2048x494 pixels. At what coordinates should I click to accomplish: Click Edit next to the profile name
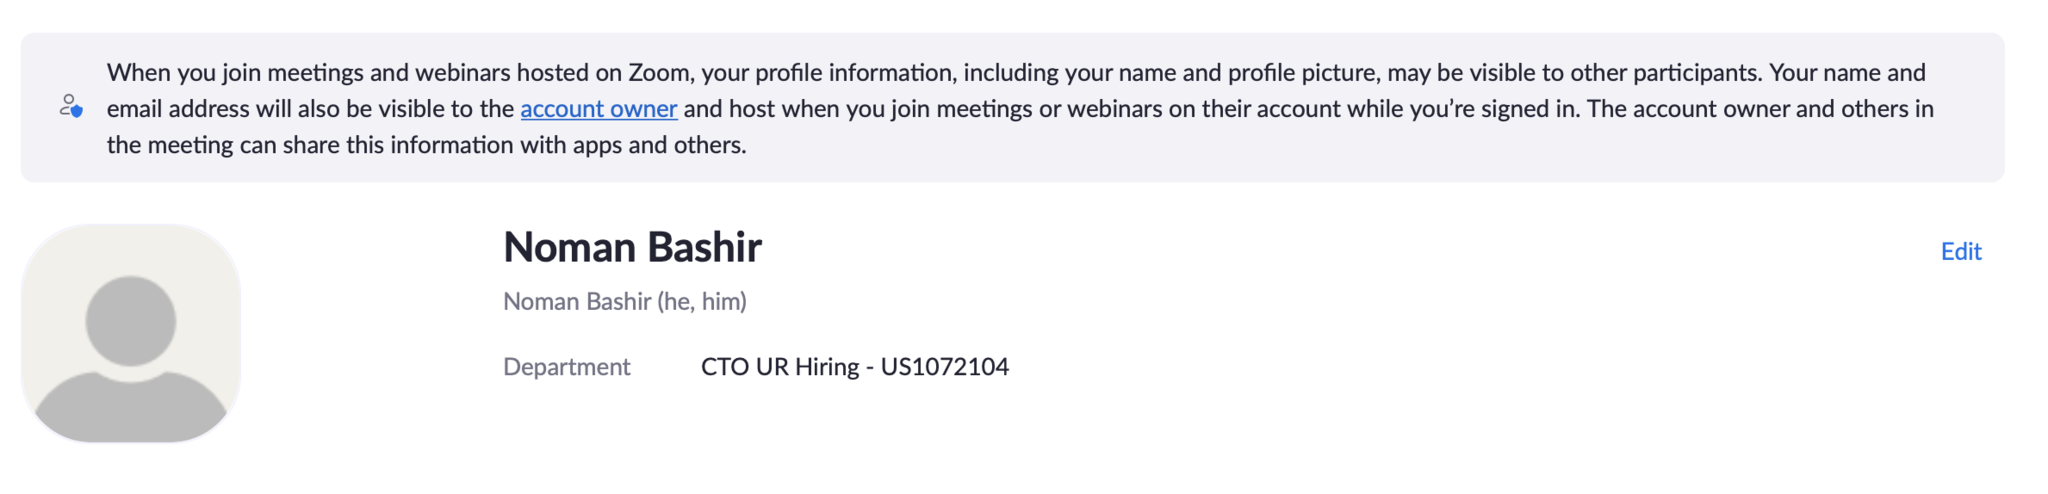[1960, 251]
